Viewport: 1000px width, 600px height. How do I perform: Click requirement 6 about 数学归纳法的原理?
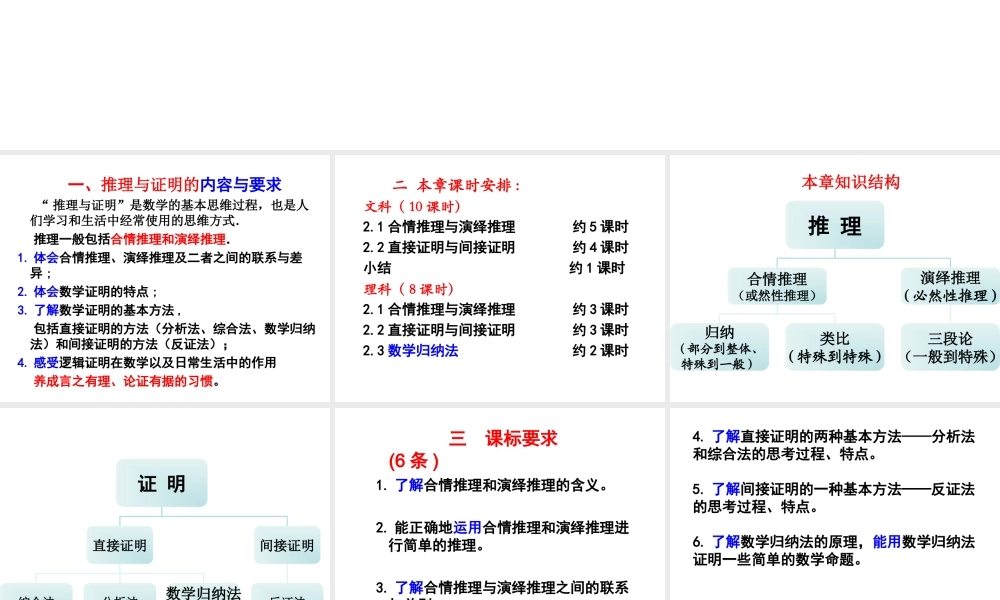point(834,550)
